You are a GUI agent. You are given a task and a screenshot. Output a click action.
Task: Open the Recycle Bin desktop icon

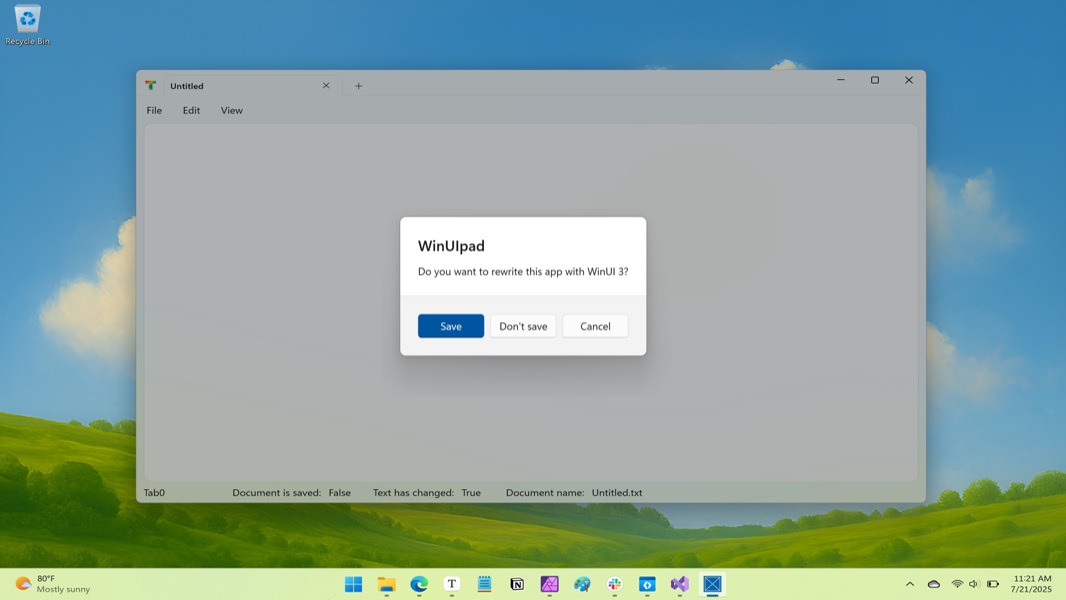pyautogui.click(x=27, y=25)
